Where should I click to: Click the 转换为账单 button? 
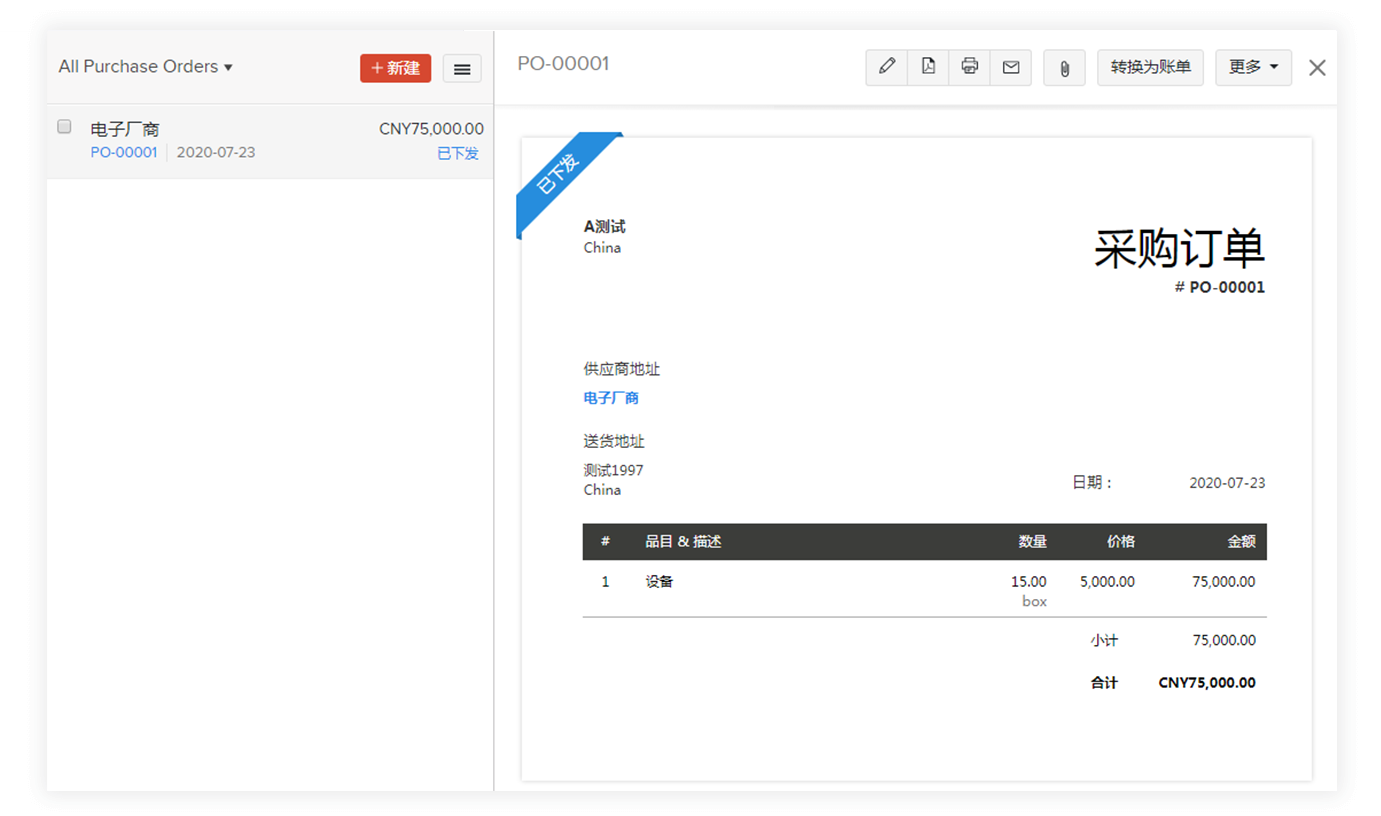tap(1150, 67)
